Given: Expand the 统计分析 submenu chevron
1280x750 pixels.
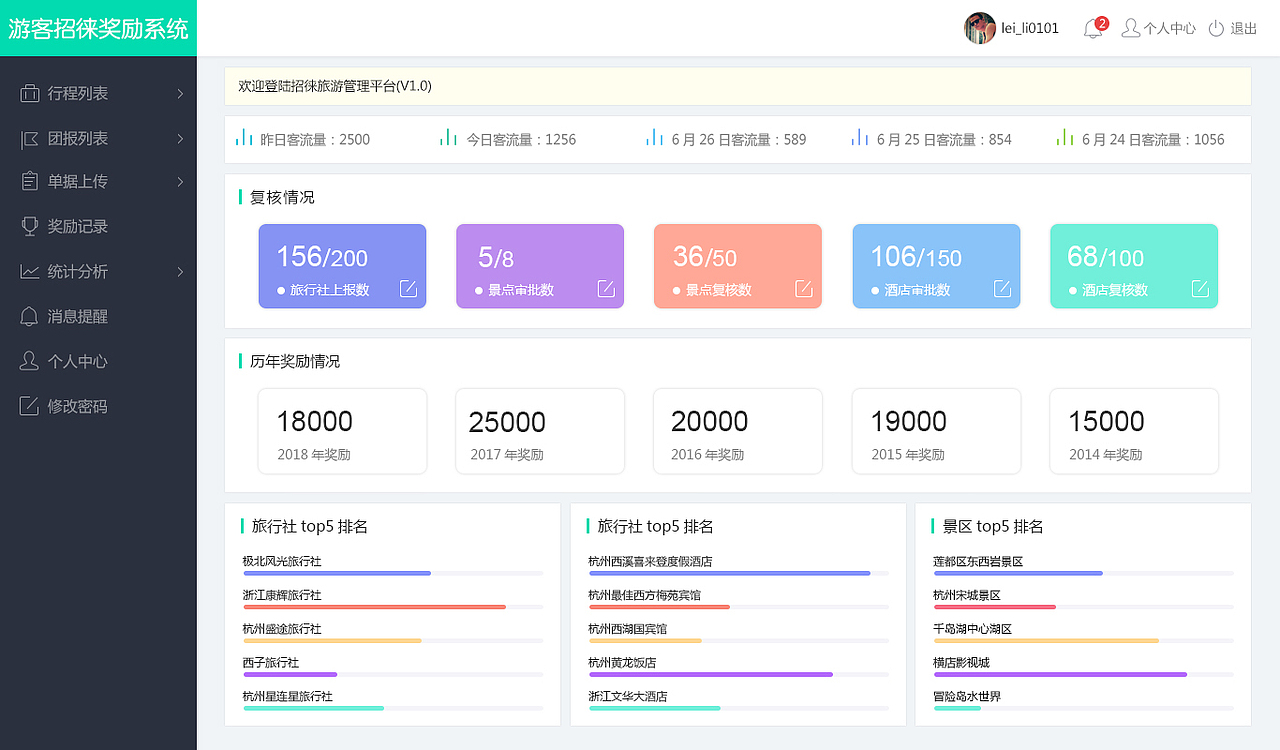Looking at the screenshot, I should tap(181, 271).
